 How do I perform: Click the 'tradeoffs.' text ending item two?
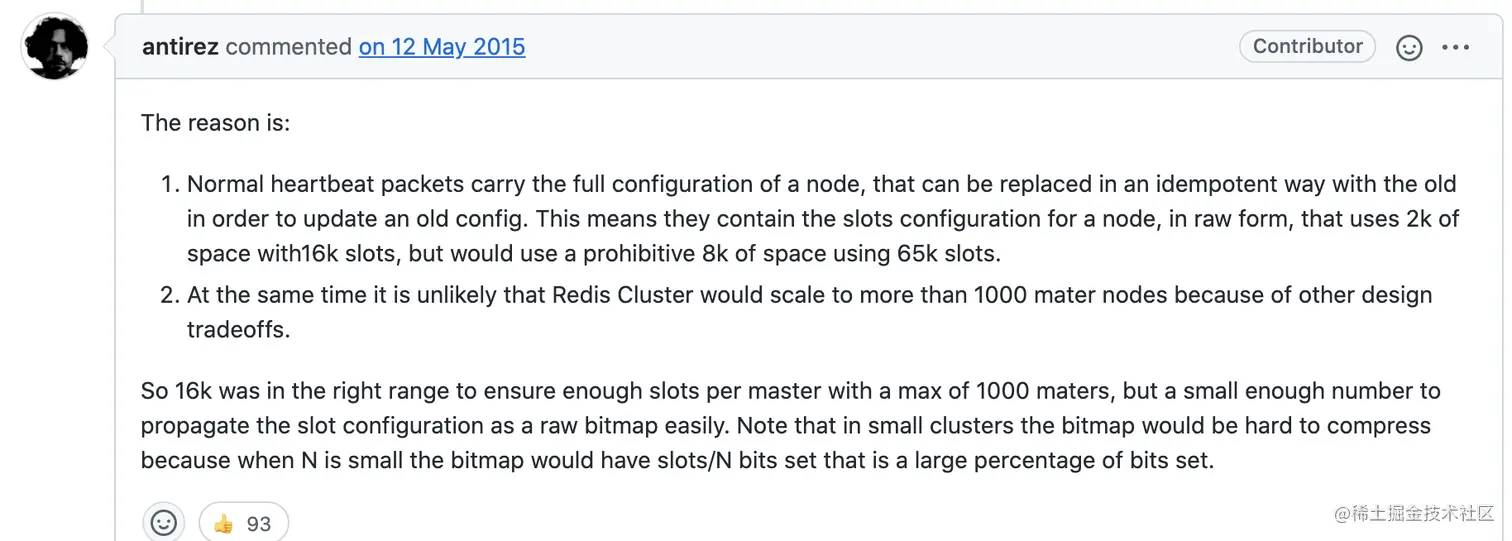(238, 330)
